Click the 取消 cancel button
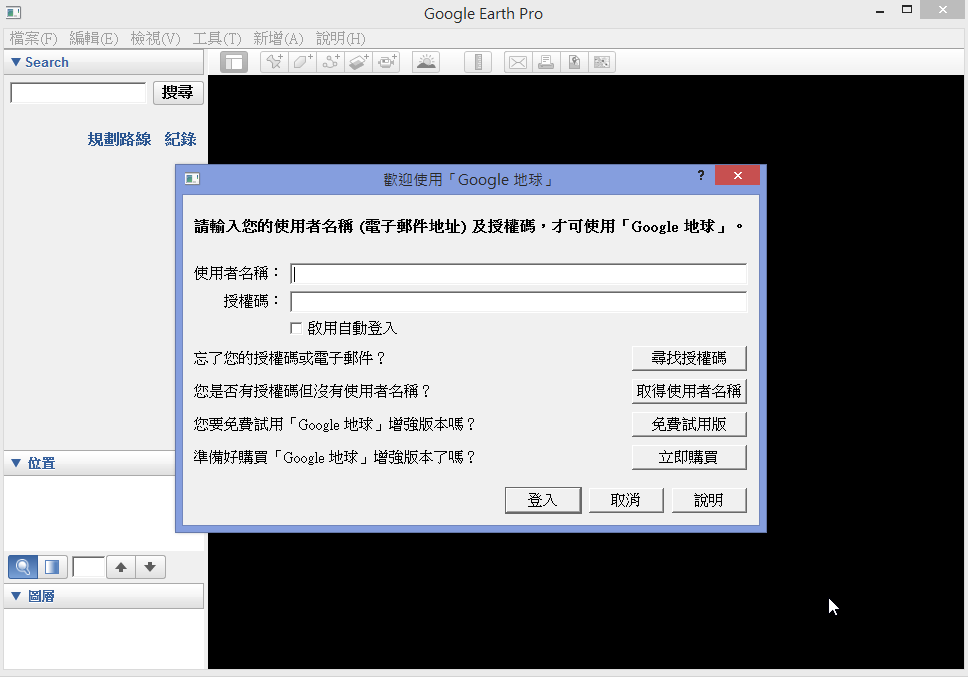The image size is (968, 677). pyautogui.click(x=626, y=500)
